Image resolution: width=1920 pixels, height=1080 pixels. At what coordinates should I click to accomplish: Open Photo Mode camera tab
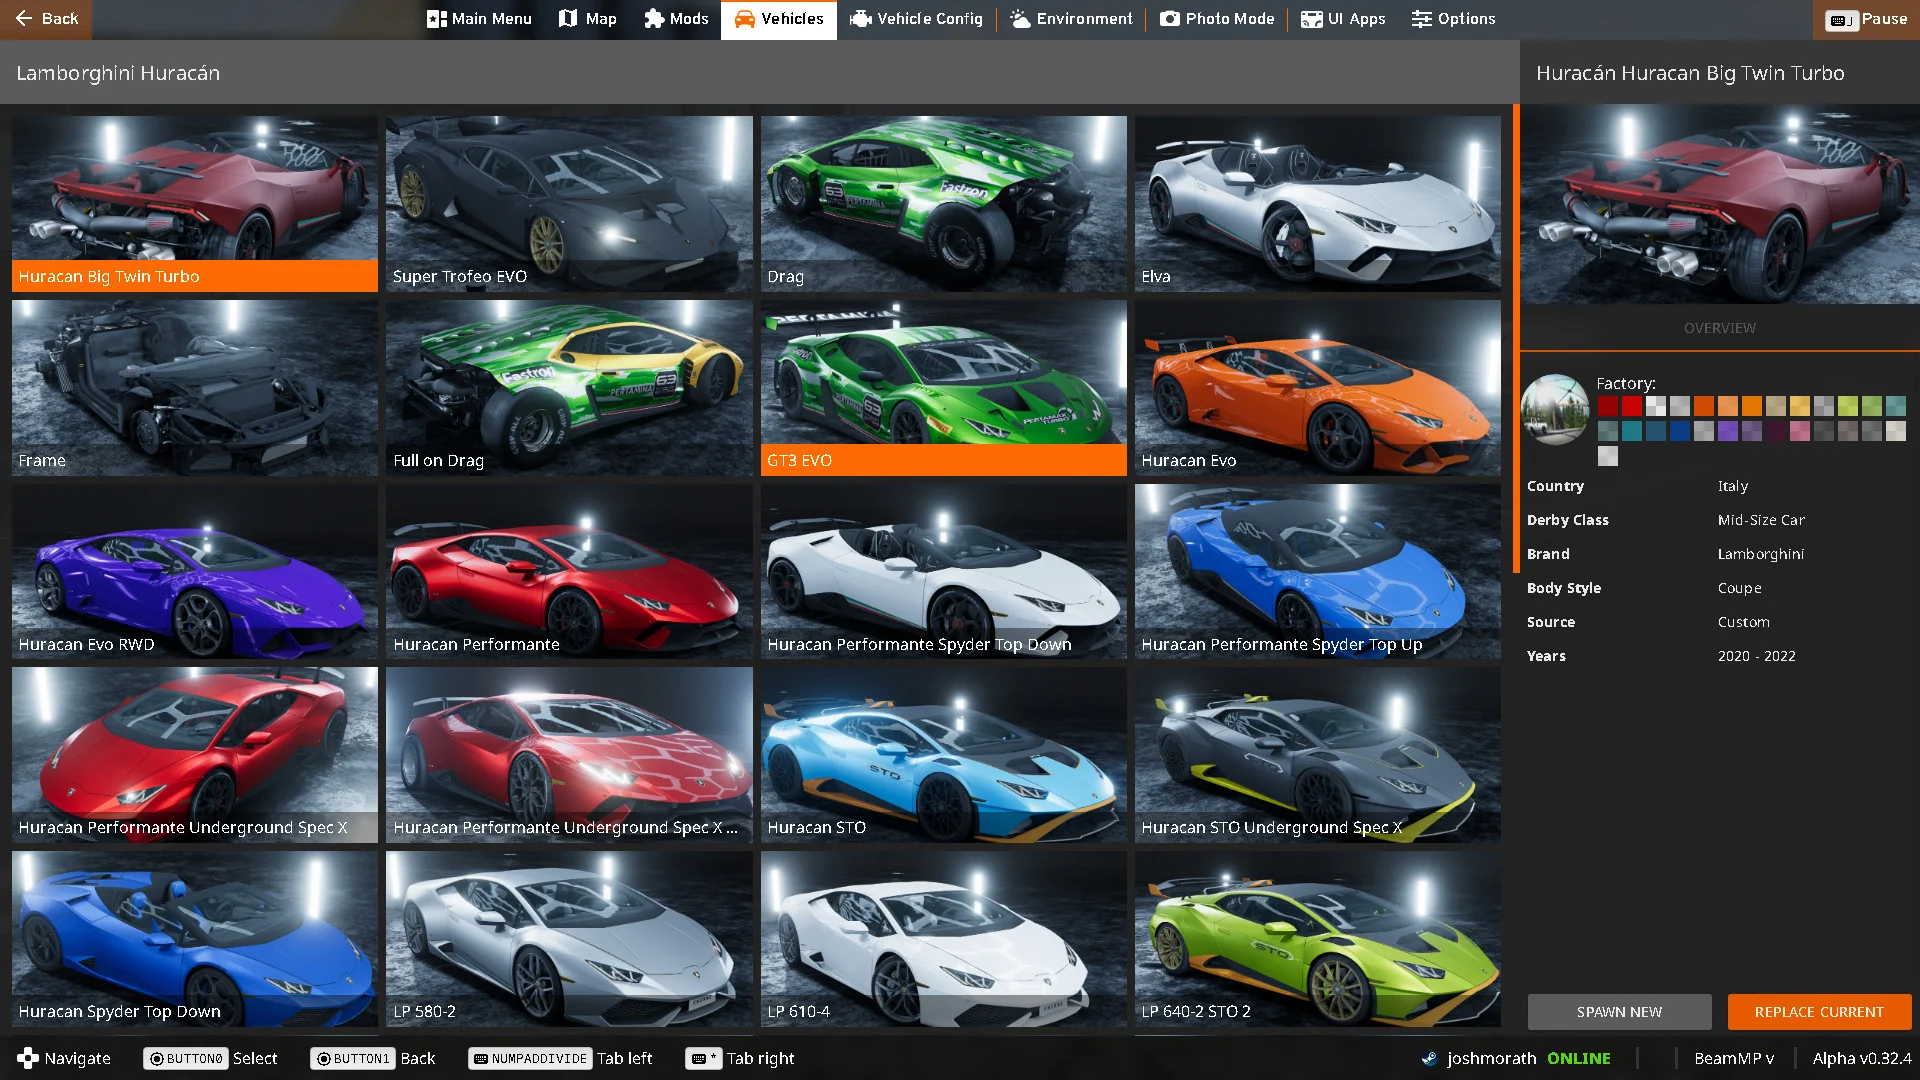[x=1217, y=19]
